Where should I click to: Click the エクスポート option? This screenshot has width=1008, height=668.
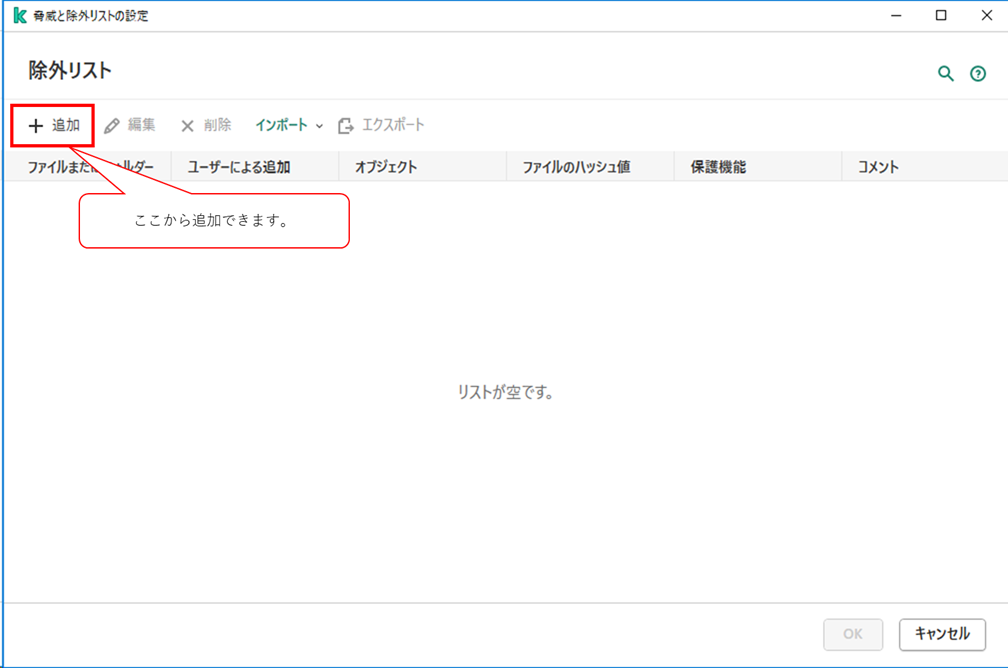[x=390, y=125]
